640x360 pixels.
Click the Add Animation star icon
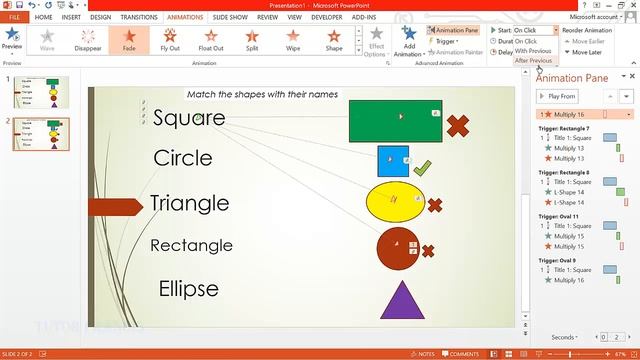pyautogui.click(x=409, y=33)
